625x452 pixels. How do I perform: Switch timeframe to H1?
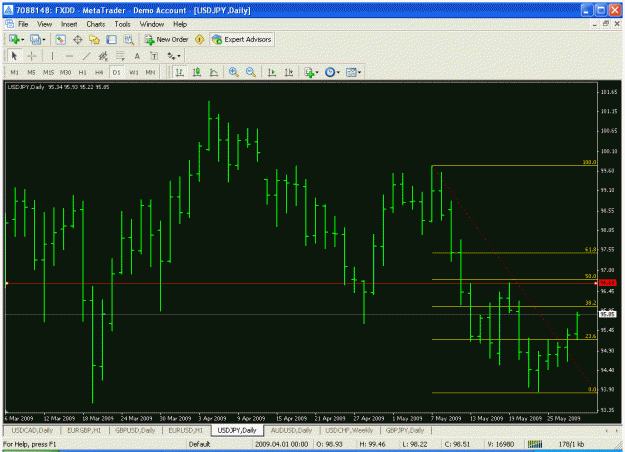[83, 72]
